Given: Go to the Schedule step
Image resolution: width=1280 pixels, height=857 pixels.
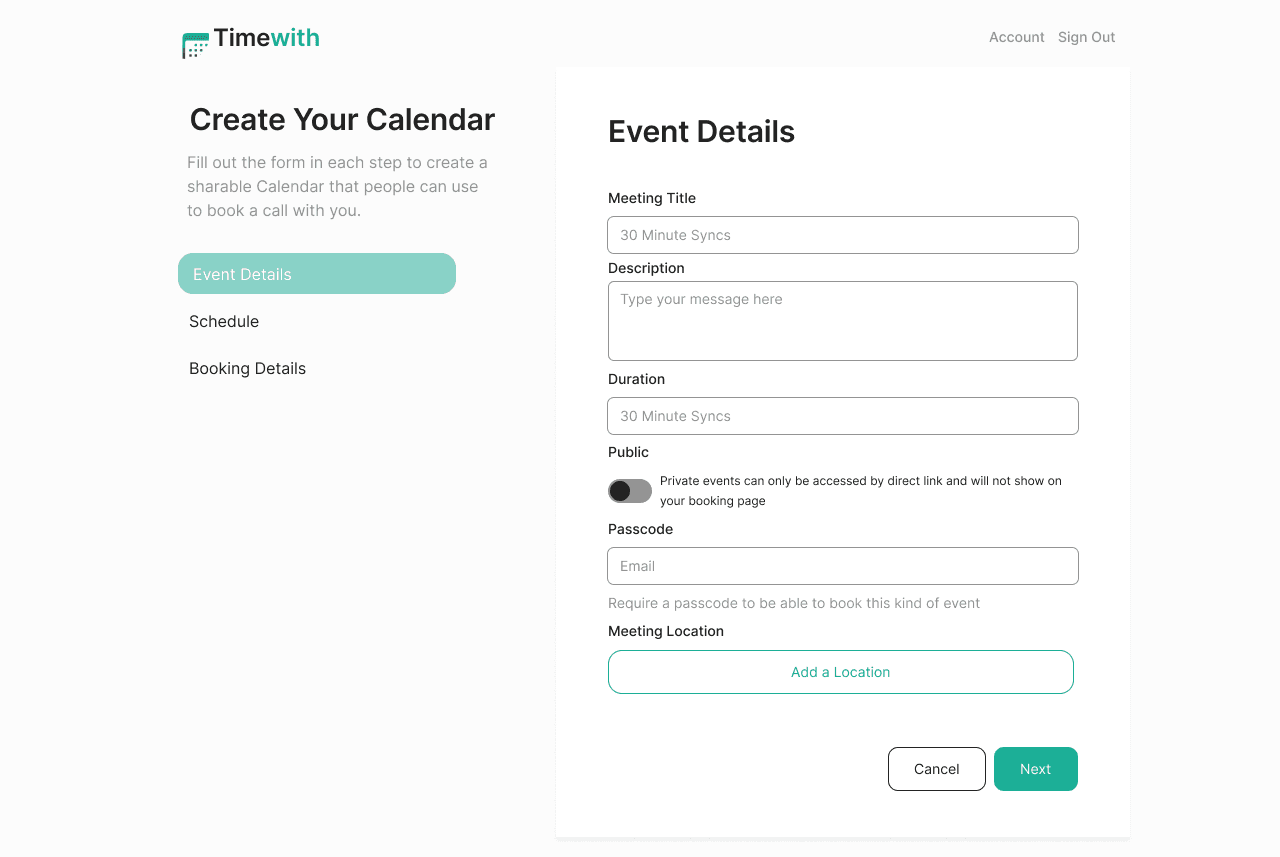Looking at the screenshot, I should pyautogui.click(x=224, y=321).
